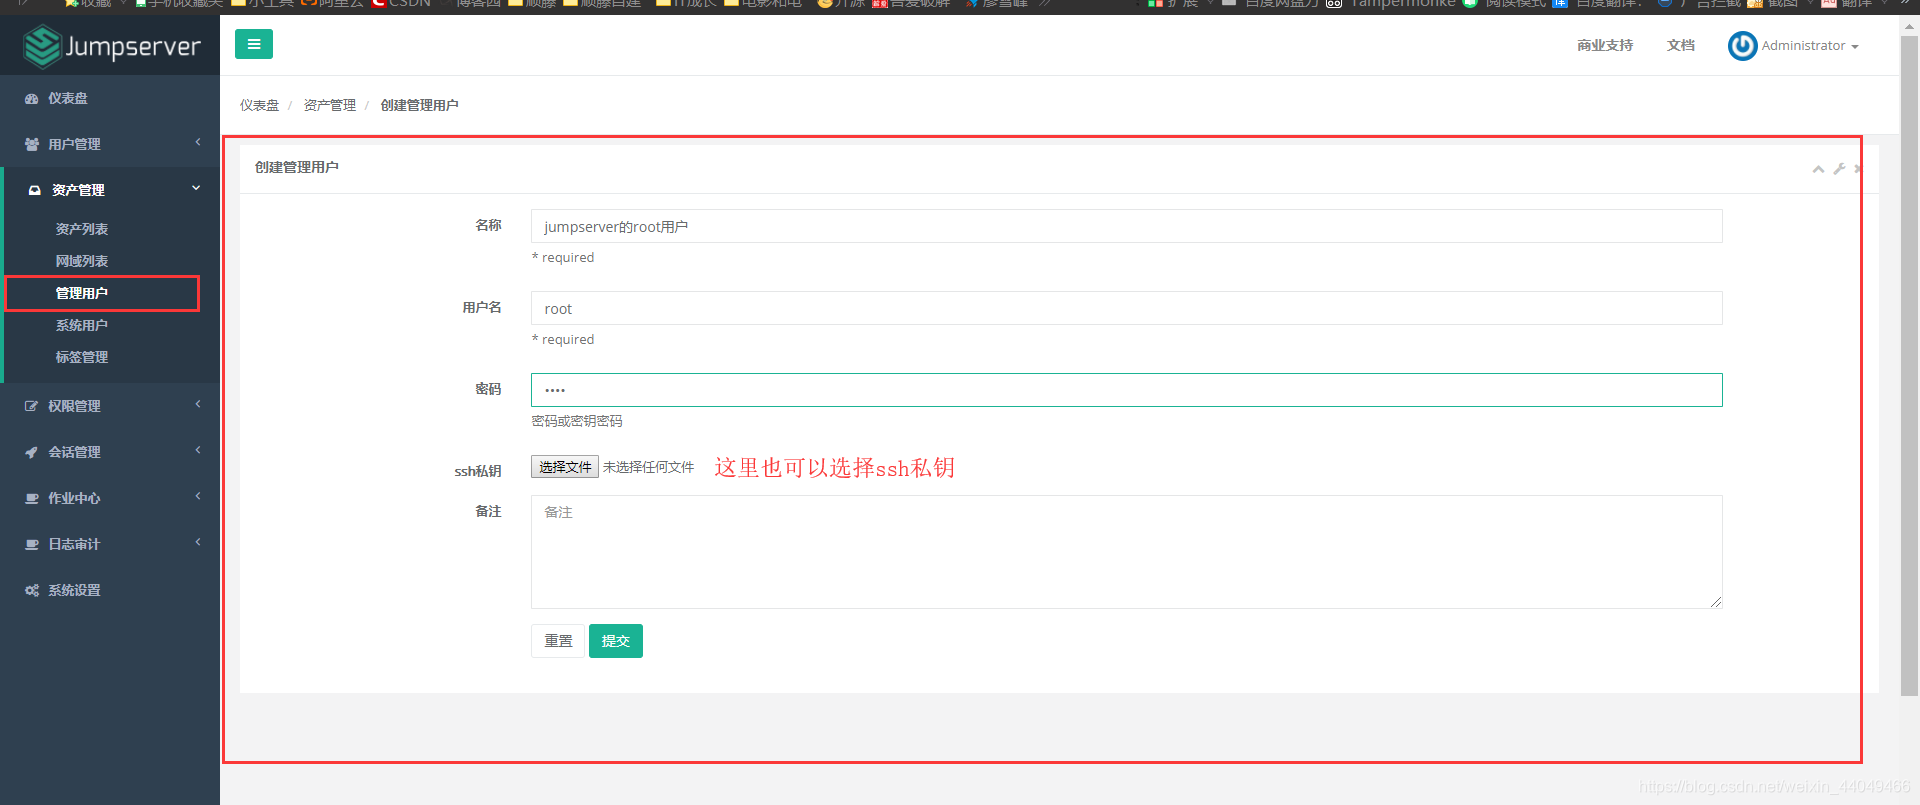Expand 用户管理 menu arrow
The width and height of the screenshot is (1920, 805).
(x=198, y=143)
